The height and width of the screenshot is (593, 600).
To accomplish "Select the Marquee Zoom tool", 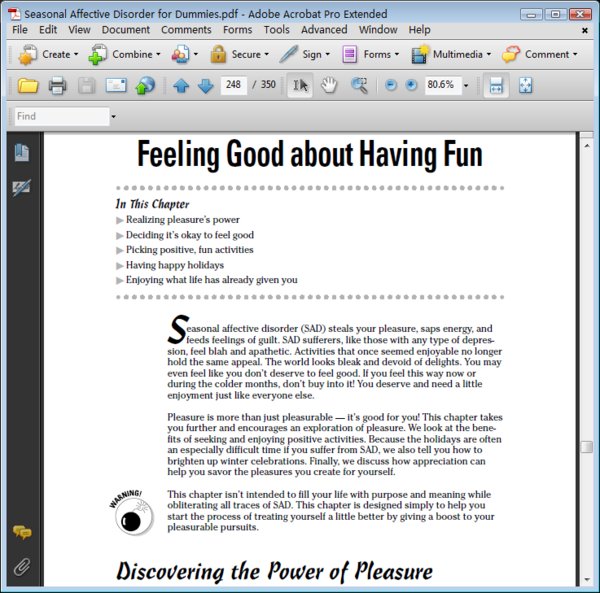I will [359, 85].
